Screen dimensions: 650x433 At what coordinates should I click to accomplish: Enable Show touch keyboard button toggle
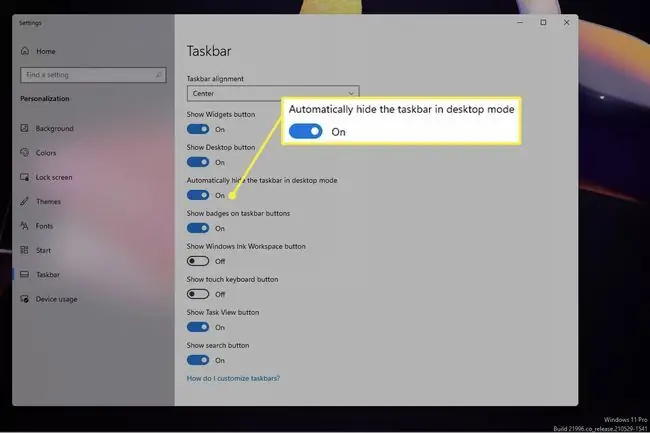(x=198, y=294)
